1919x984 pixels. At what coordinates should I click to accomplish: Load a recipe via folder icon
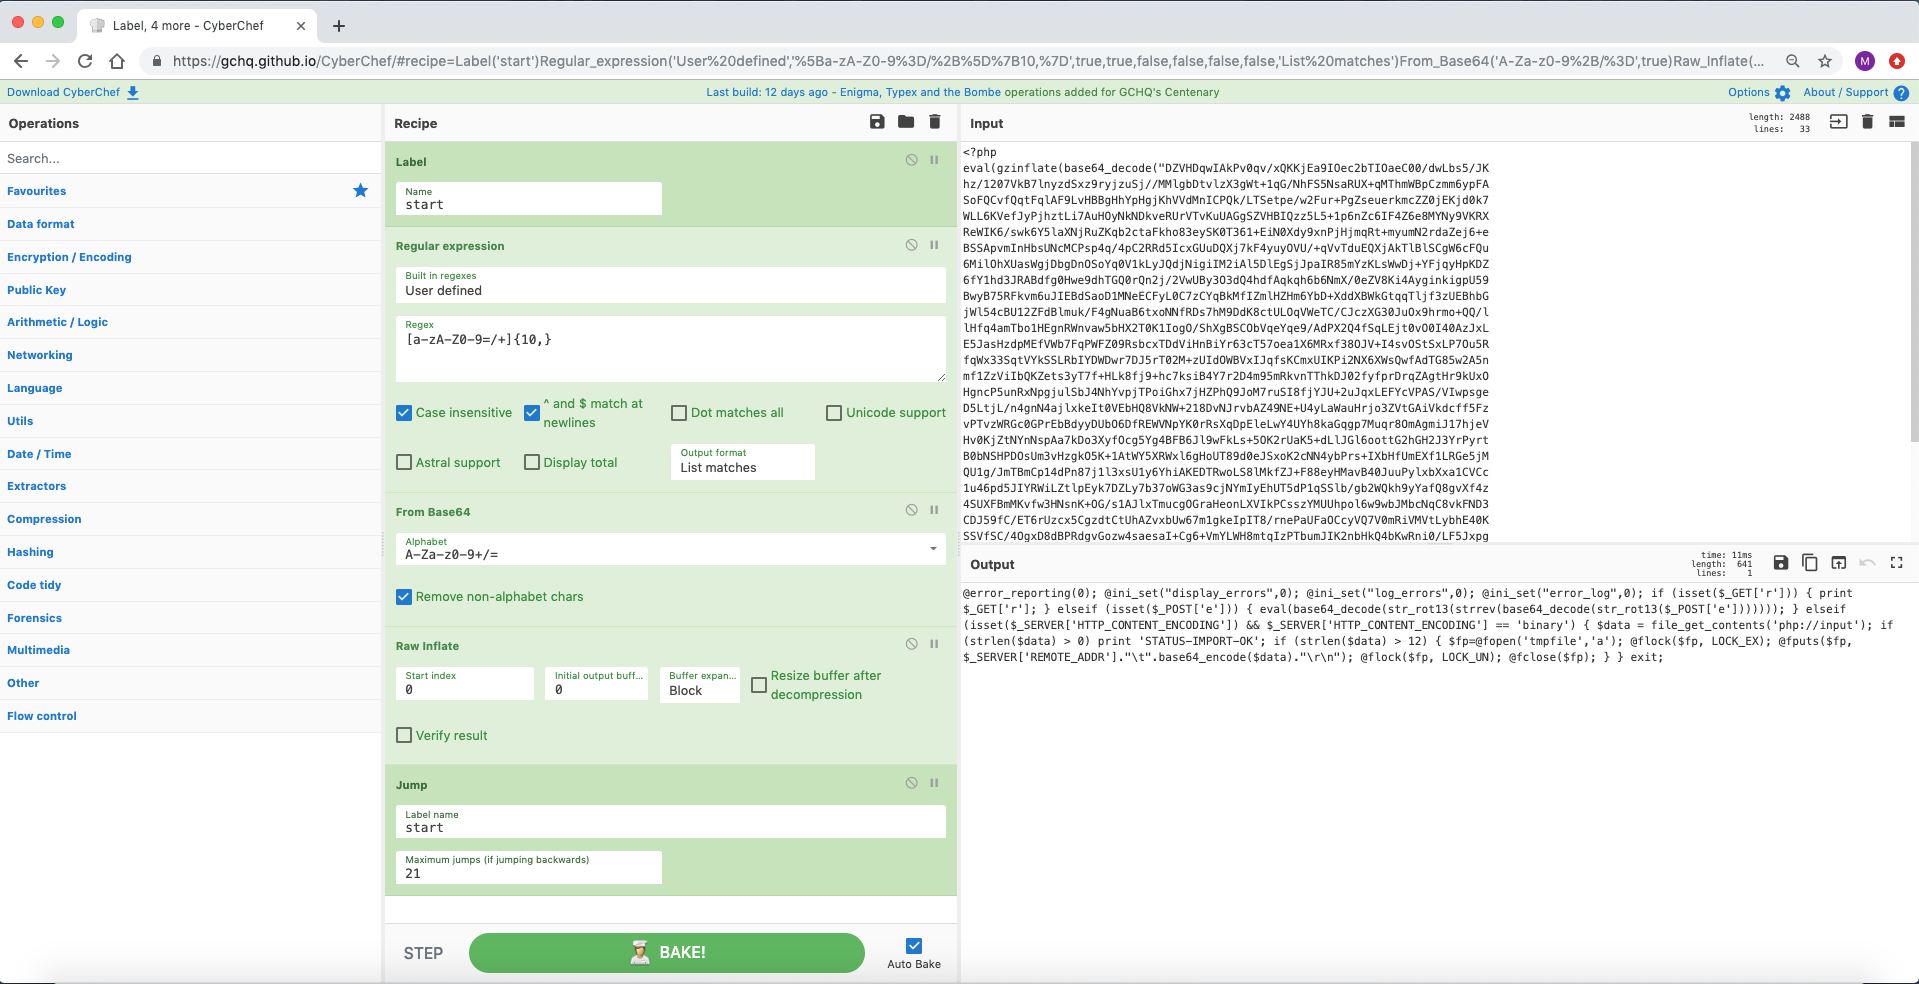(x=906, y=122)
